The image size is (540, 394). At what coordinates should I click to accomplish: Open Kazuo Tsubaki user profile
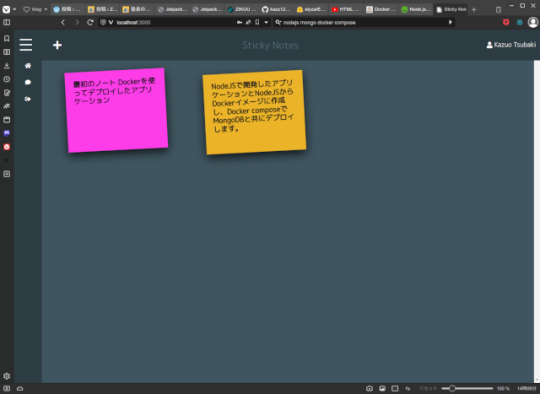pyautogui.click(x=511, y=45)
